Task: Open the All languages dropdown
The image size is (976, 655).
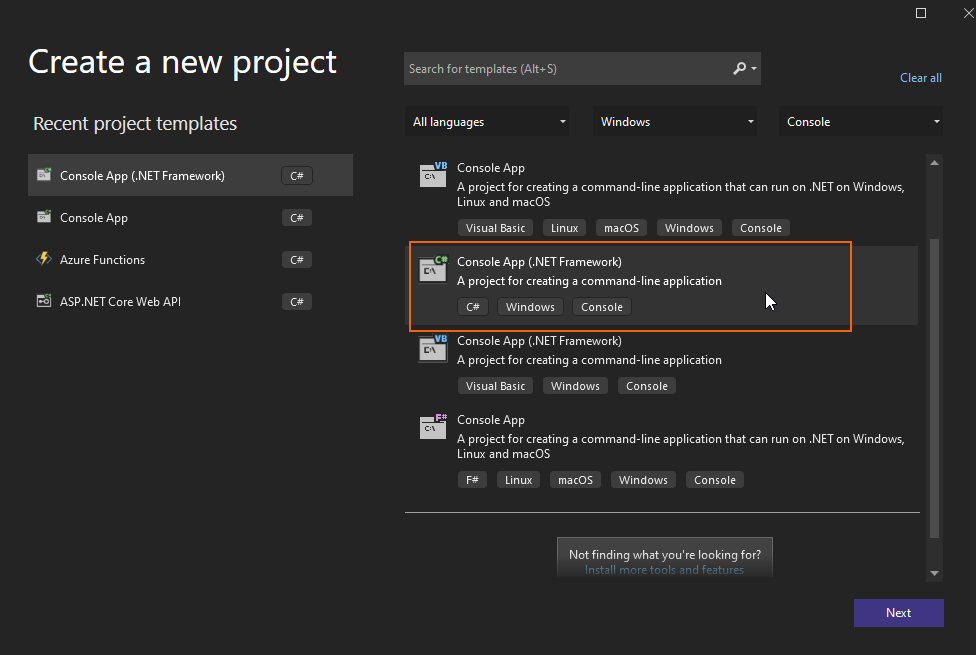Action: (487, 122)
